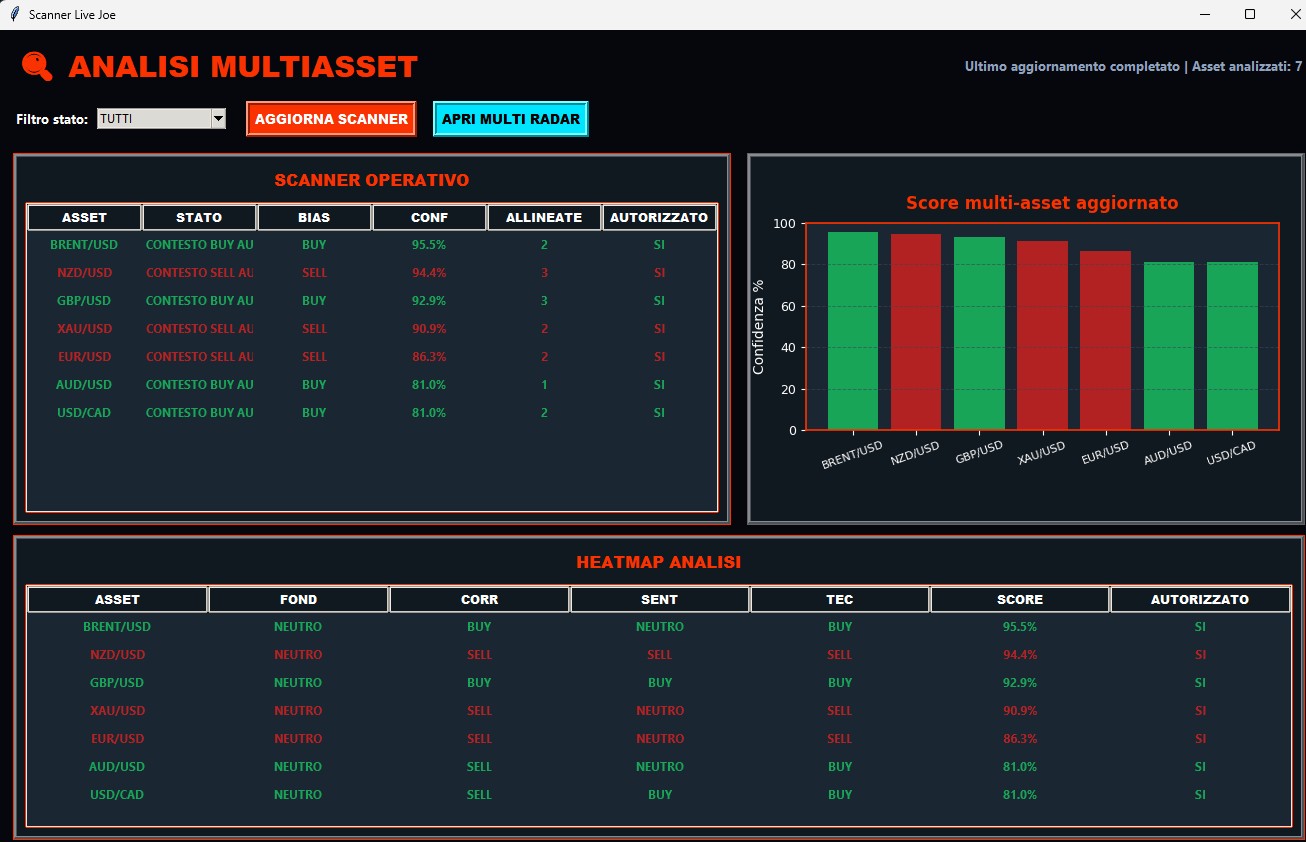Open the Filtro stato dropdown arrow
The width and height of the screenshot is (1306, 842).
click(218, 118)
